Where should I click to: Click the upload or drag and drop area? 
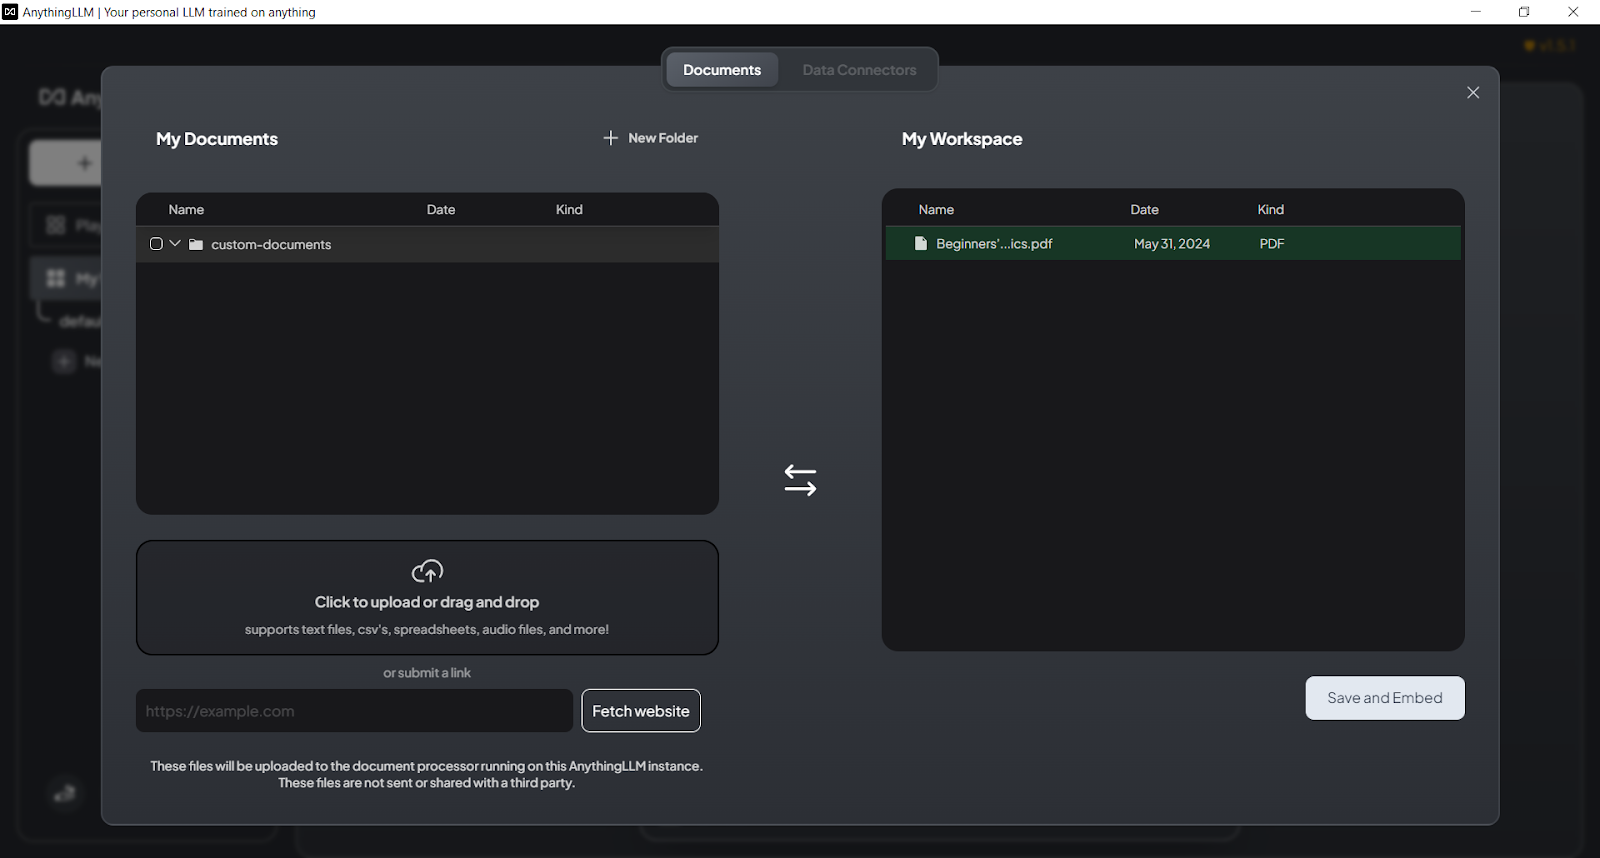coord(427,598)
